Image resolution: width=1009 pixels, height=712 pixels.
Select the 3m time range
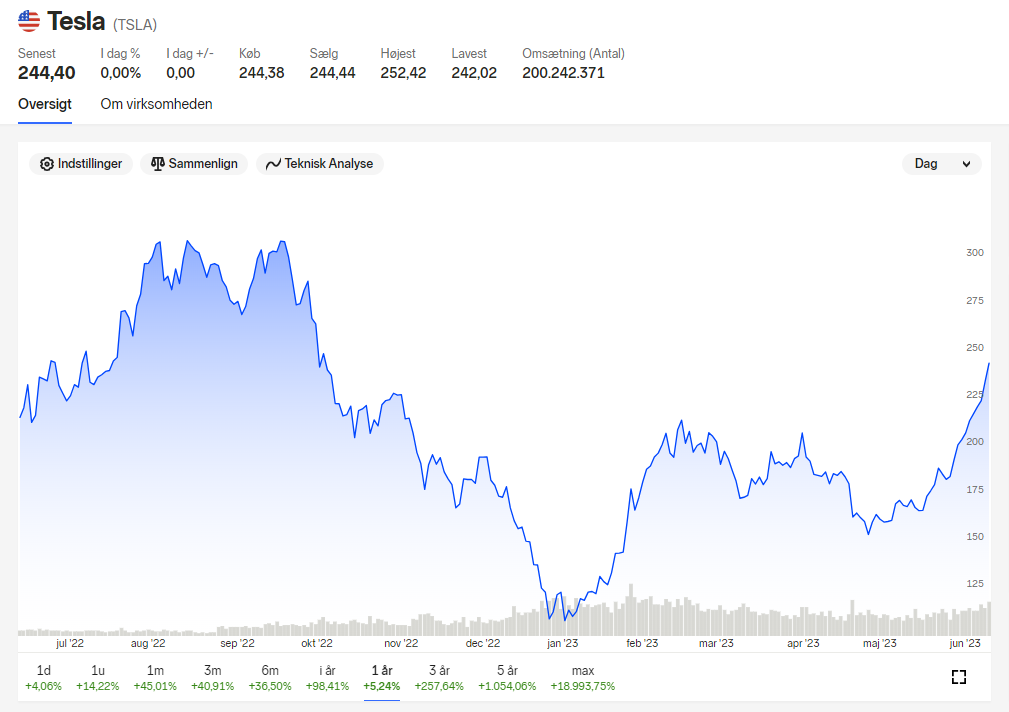(x=212, y=678)
